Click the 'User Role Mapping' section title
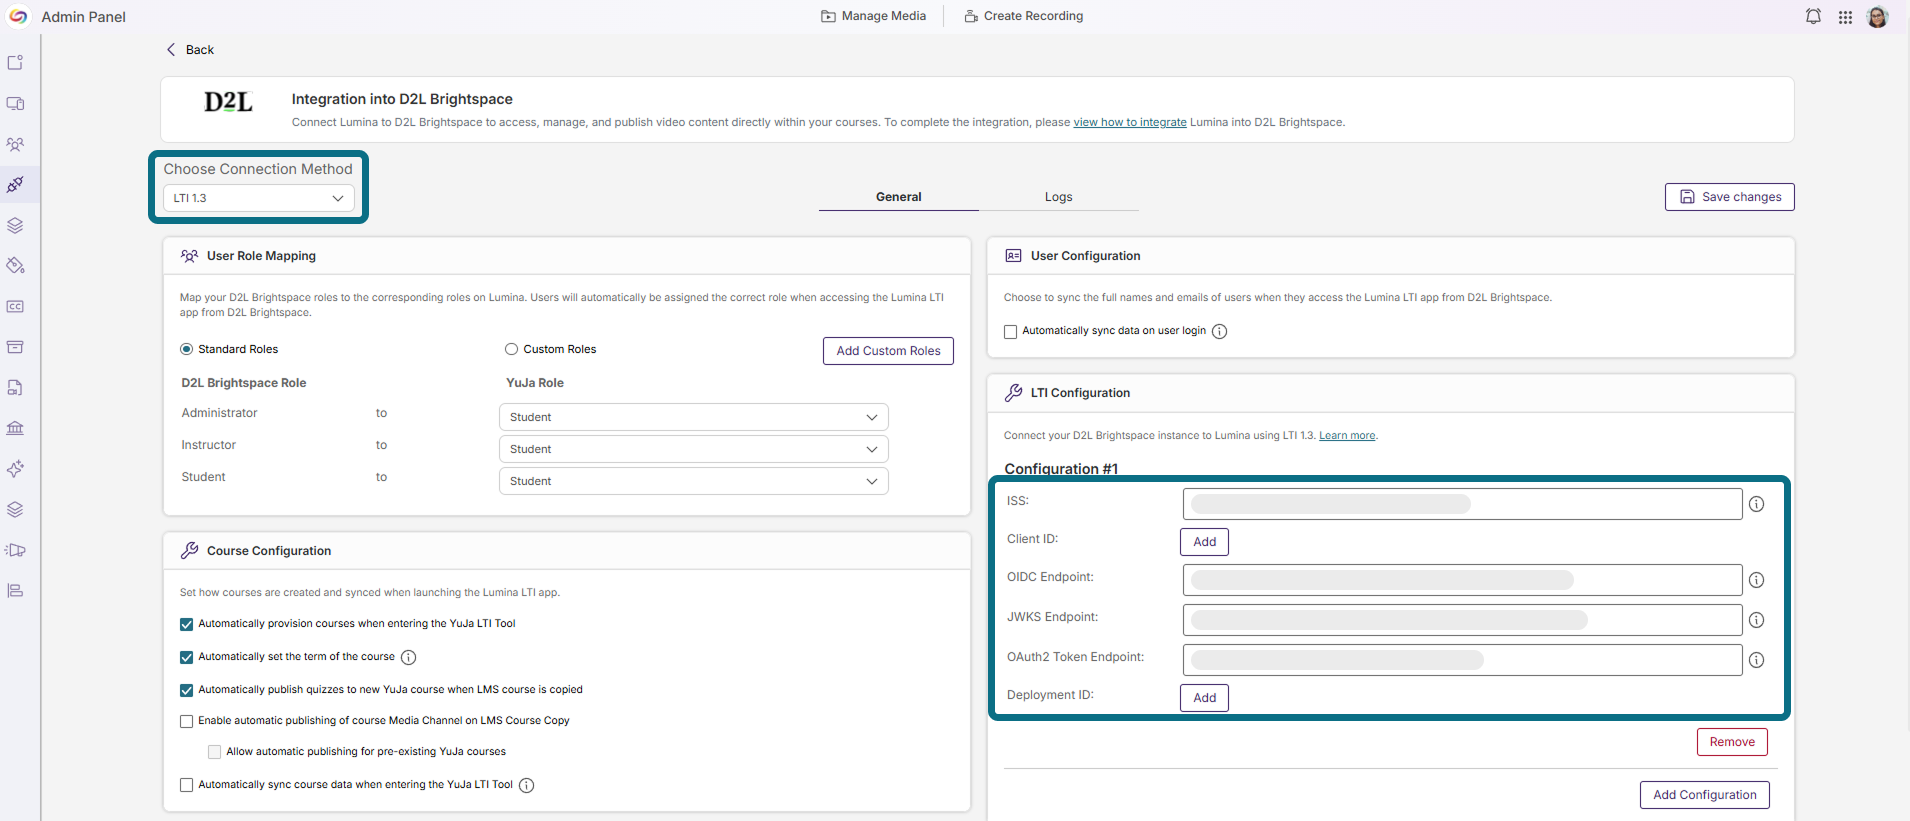This screenshot has width=1910, height=821. pos(261,256)
